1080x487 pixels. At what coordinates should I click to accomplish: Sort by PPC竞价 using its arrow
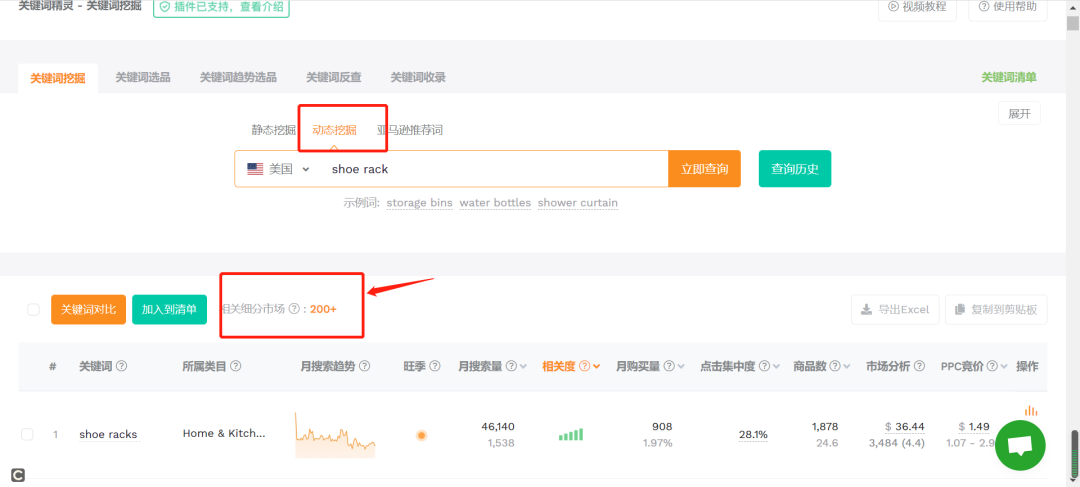[x=1004, y=366]
